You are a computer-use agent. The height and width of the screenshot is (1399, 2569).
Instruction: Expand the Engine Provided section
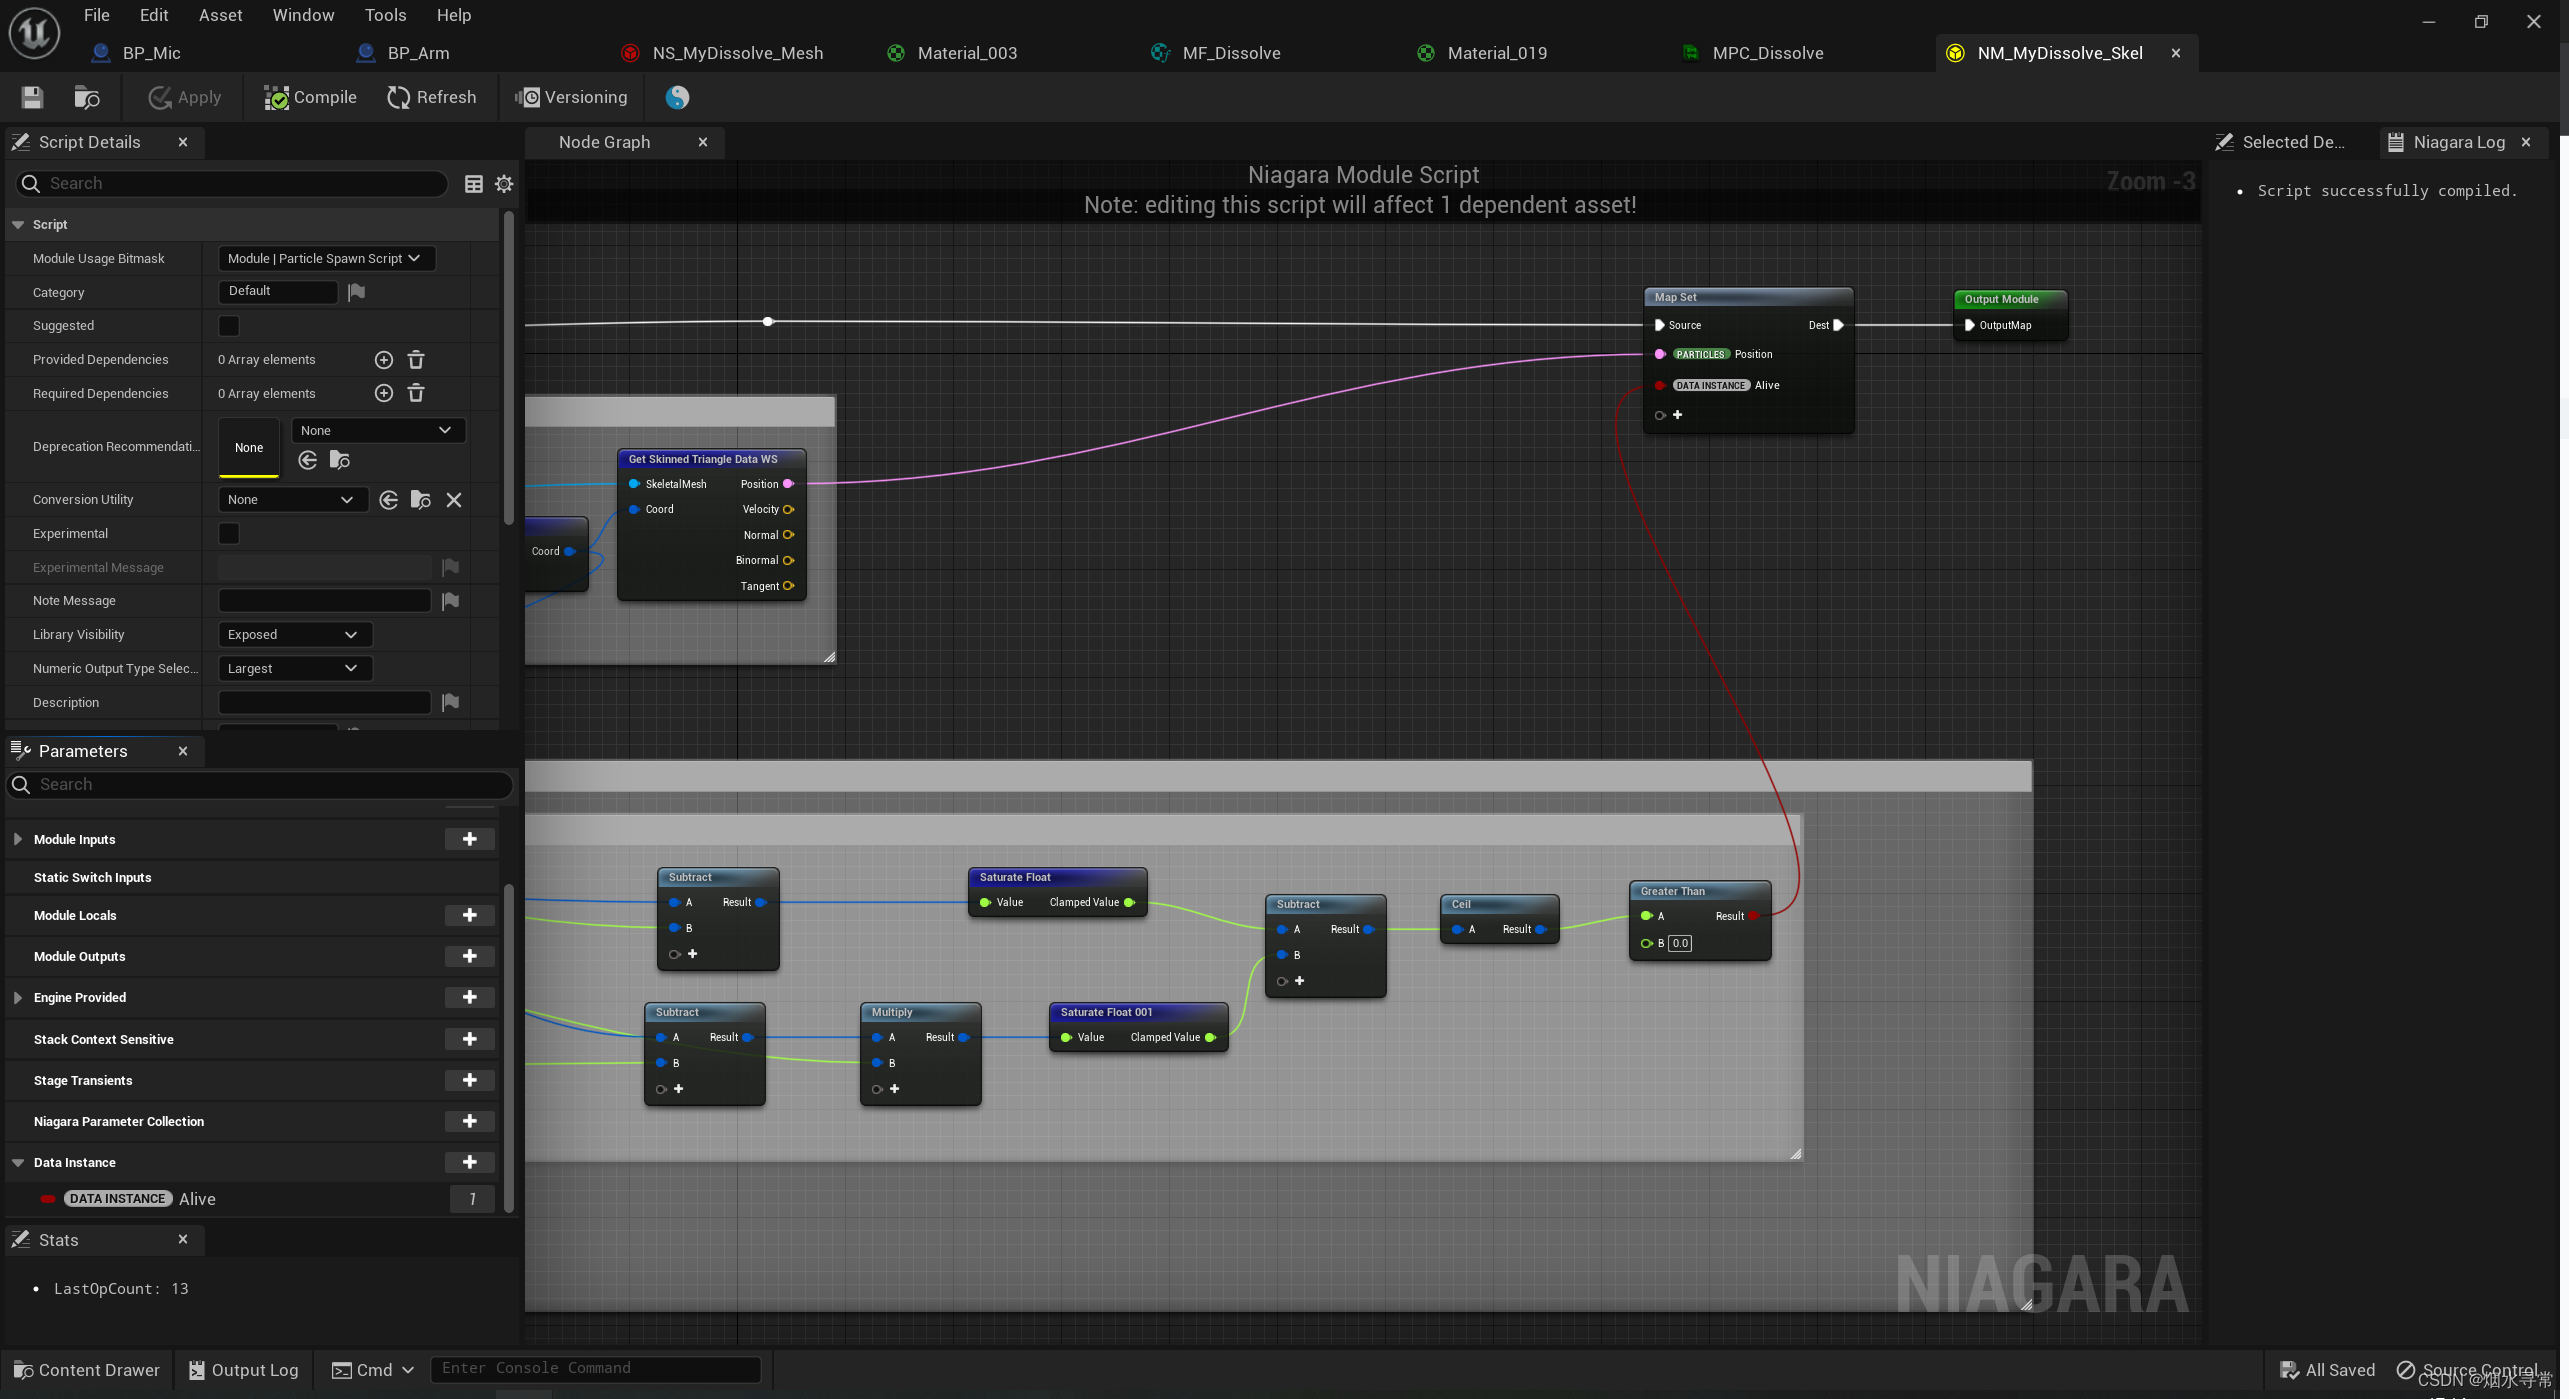[x=17, y=997]
